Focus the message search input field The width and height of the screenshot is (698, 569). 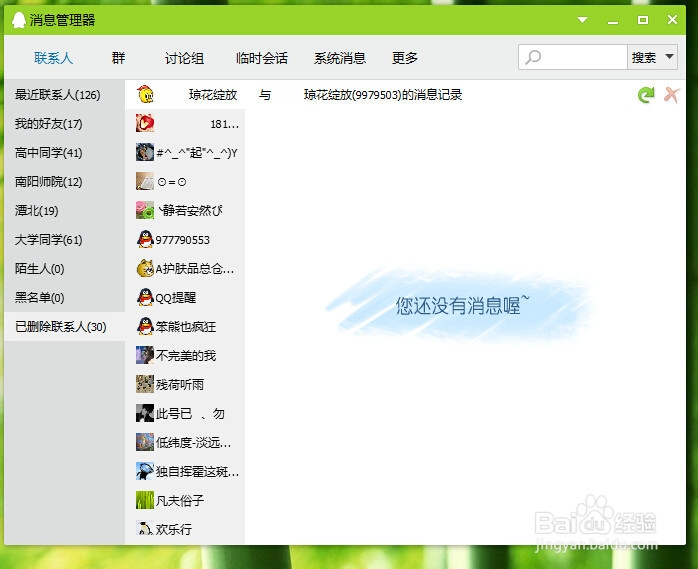coord(573,57)
